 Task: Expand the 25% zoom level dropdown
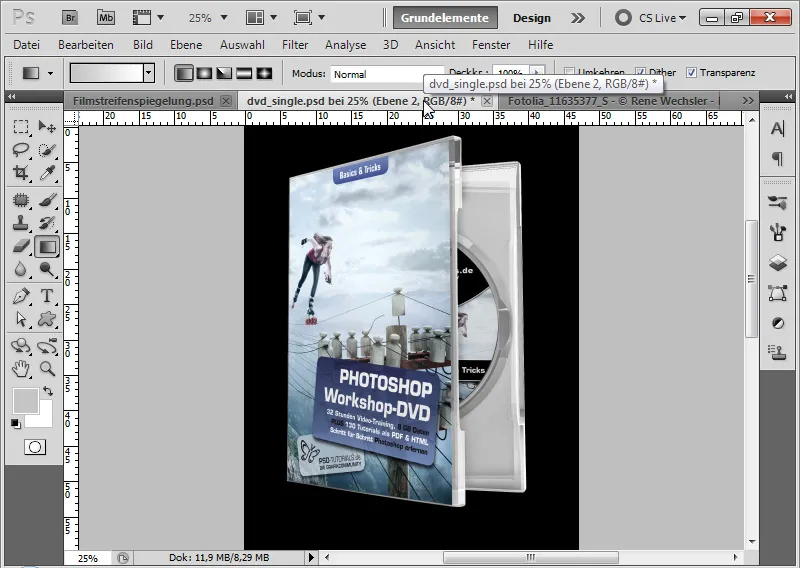coord(223,18)
